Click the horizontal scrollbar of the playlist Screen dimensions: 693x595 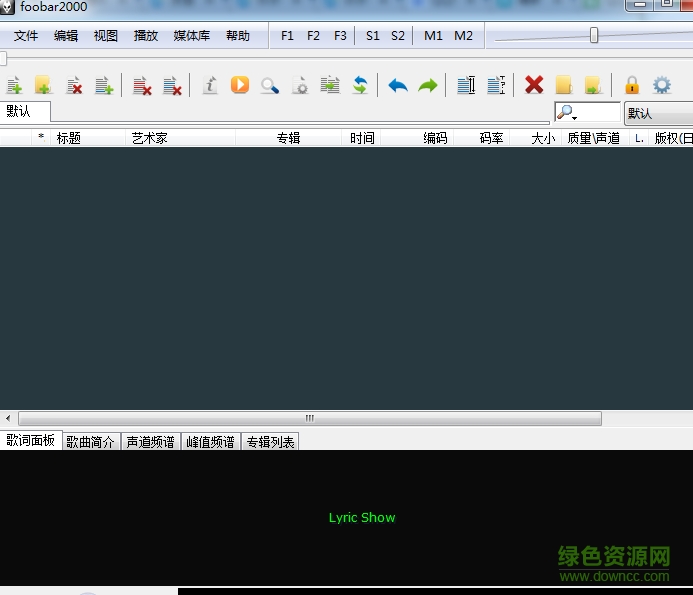(309, 418)
